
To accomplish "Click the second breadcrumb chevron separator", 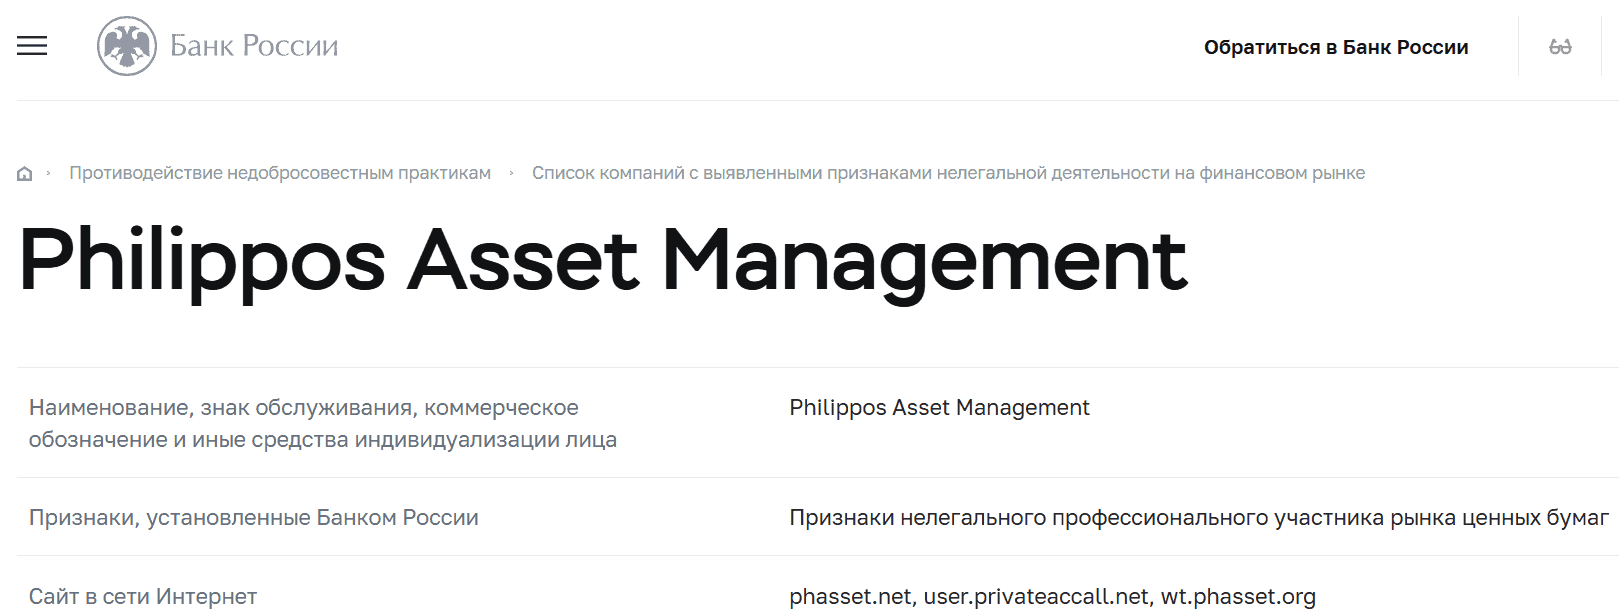I will click(x=512, y=172).
